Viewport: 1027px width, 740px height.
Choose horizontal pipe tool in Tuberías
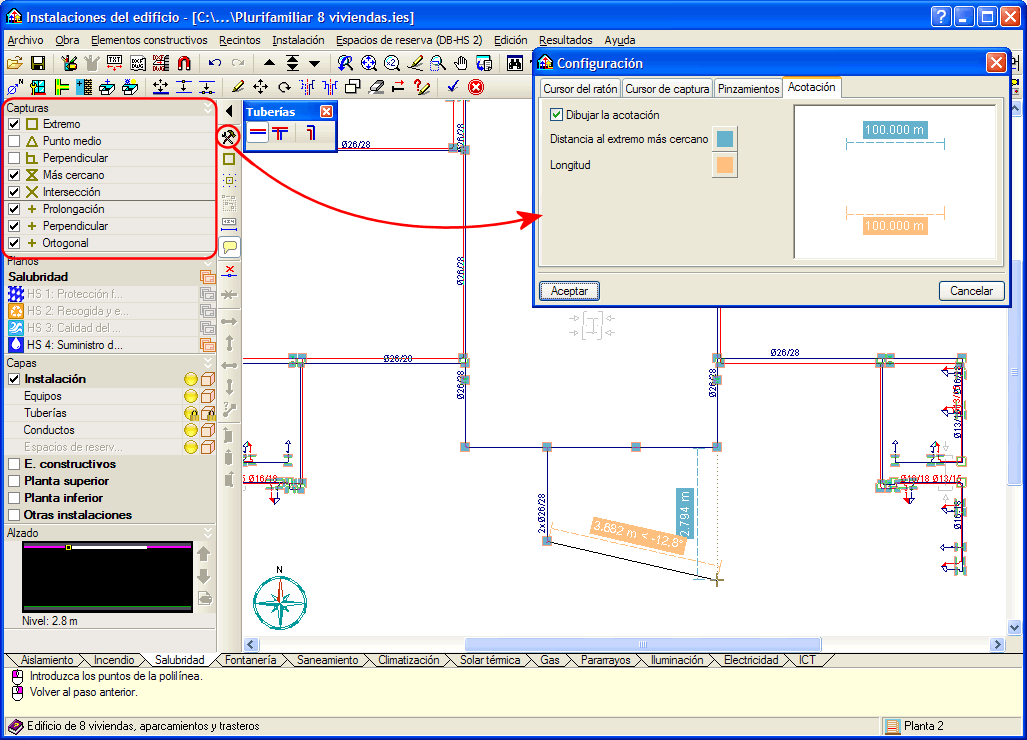[x=258, y=133]
